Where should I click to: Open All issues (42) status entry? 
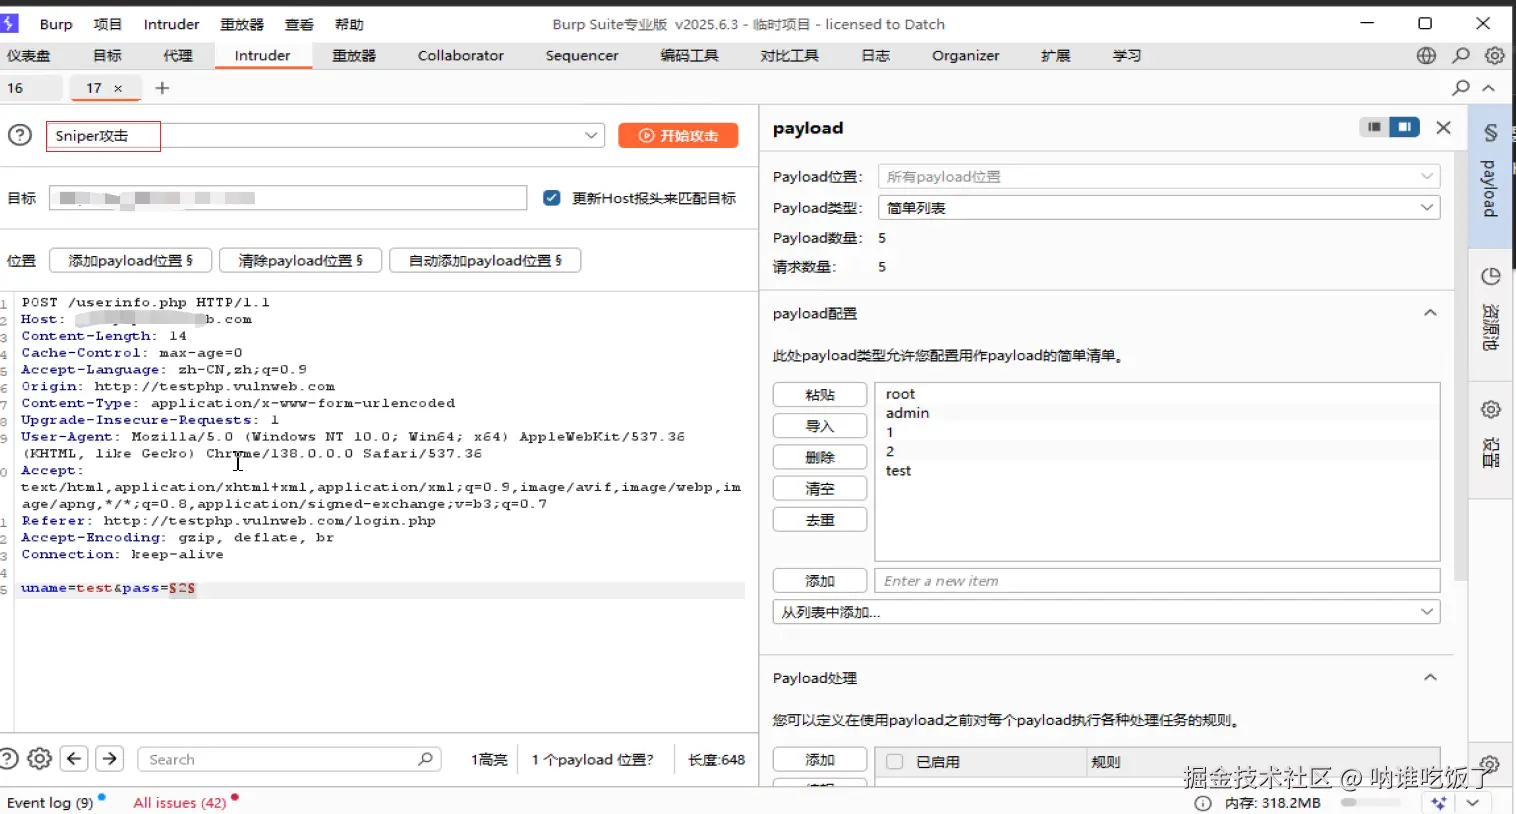point(180,802)
